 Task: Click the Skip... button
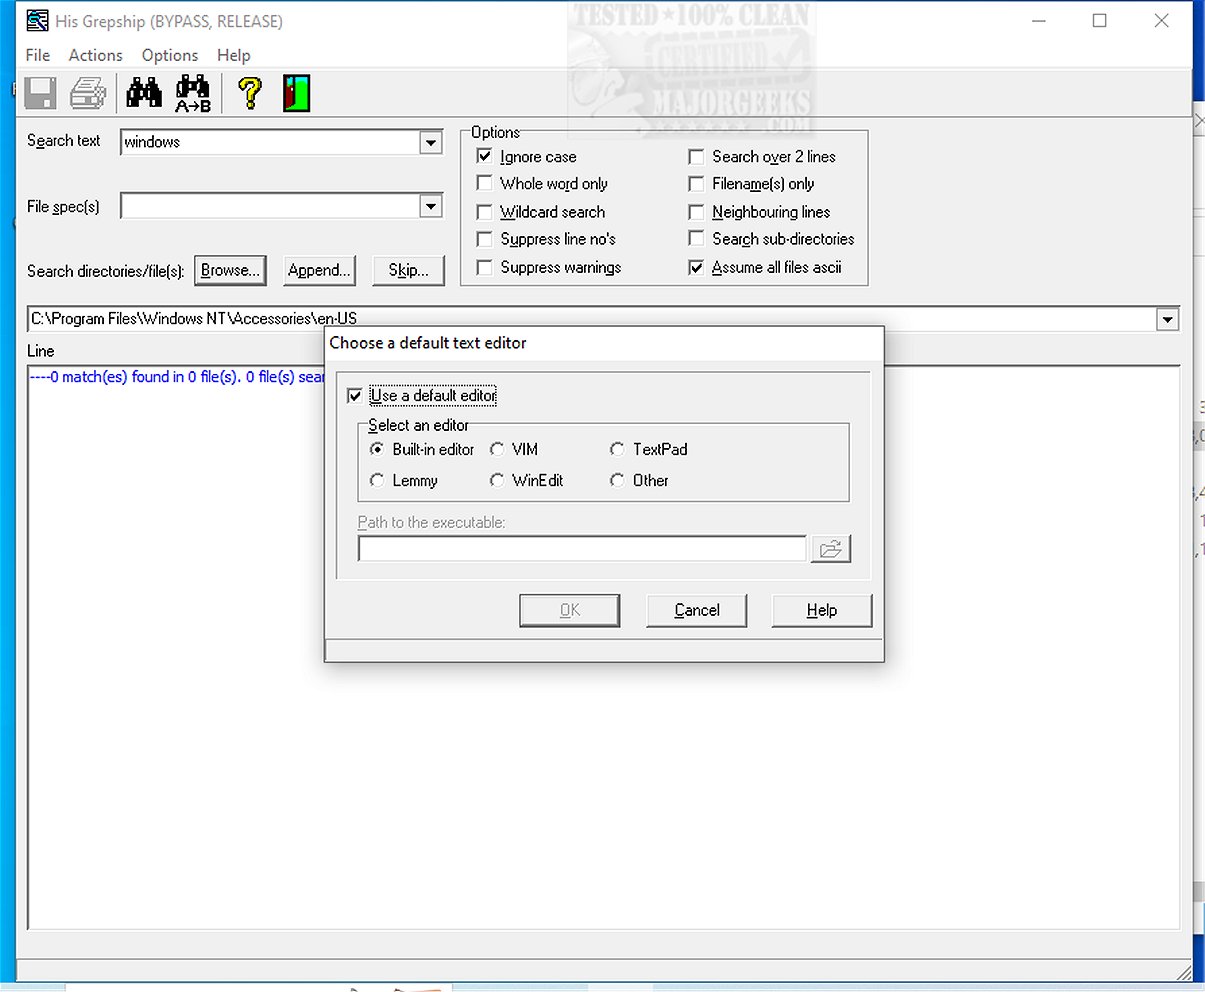409,270
